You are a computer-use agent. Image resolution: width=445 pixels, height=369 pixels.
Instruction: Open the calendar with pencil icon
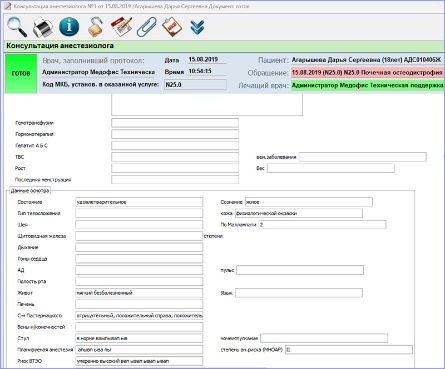121,27
